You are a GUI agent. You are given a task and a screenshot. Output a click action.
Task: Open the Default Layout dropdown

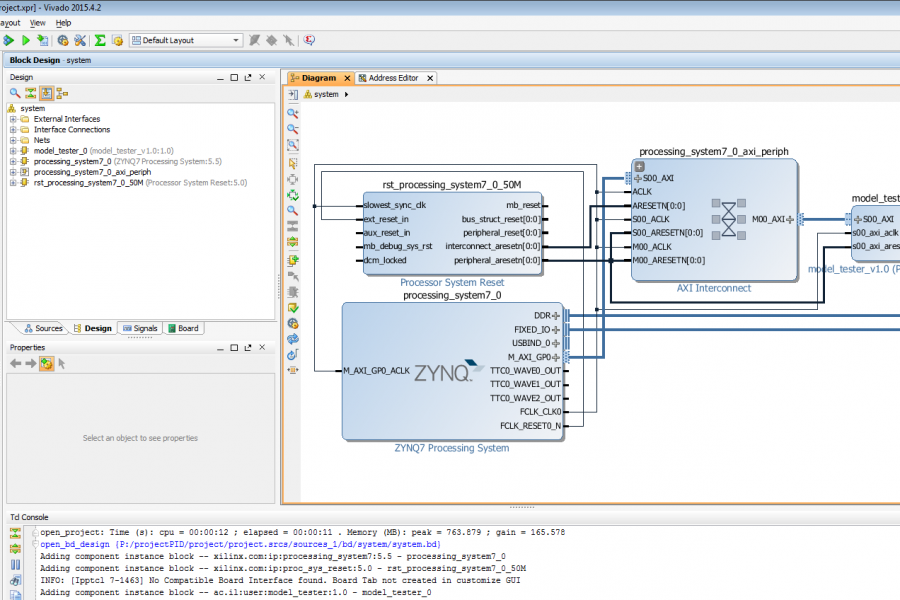(185, 40)
